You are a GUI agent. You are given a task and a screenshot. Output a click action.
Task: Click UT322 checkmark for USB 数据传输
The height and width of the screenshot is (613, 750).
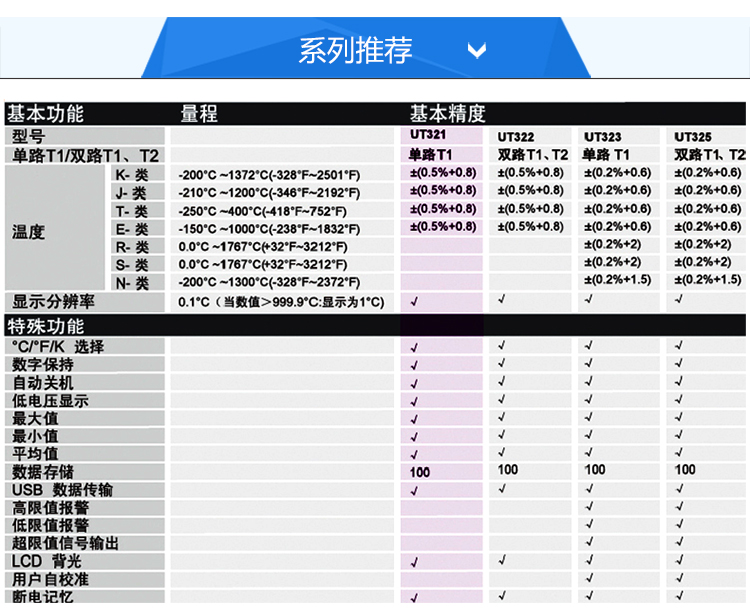[x=502, y=488]
